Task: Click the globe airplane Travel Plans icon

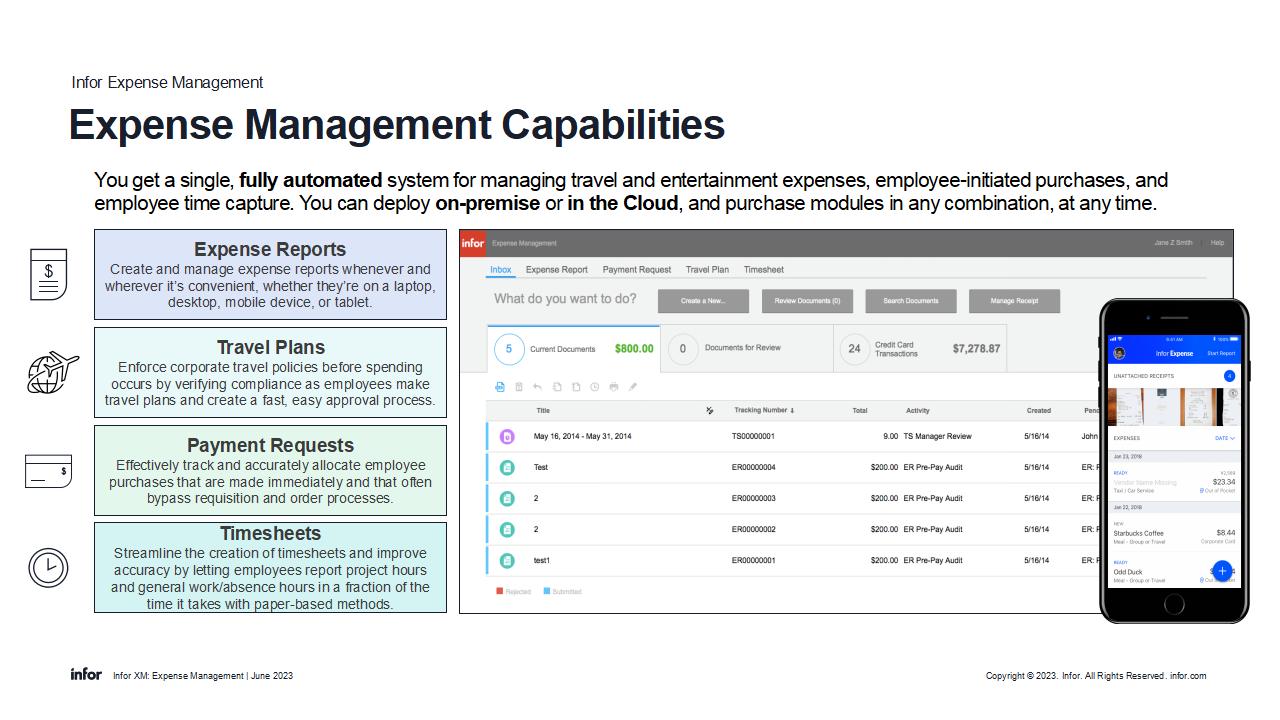Action: (52, 372)
